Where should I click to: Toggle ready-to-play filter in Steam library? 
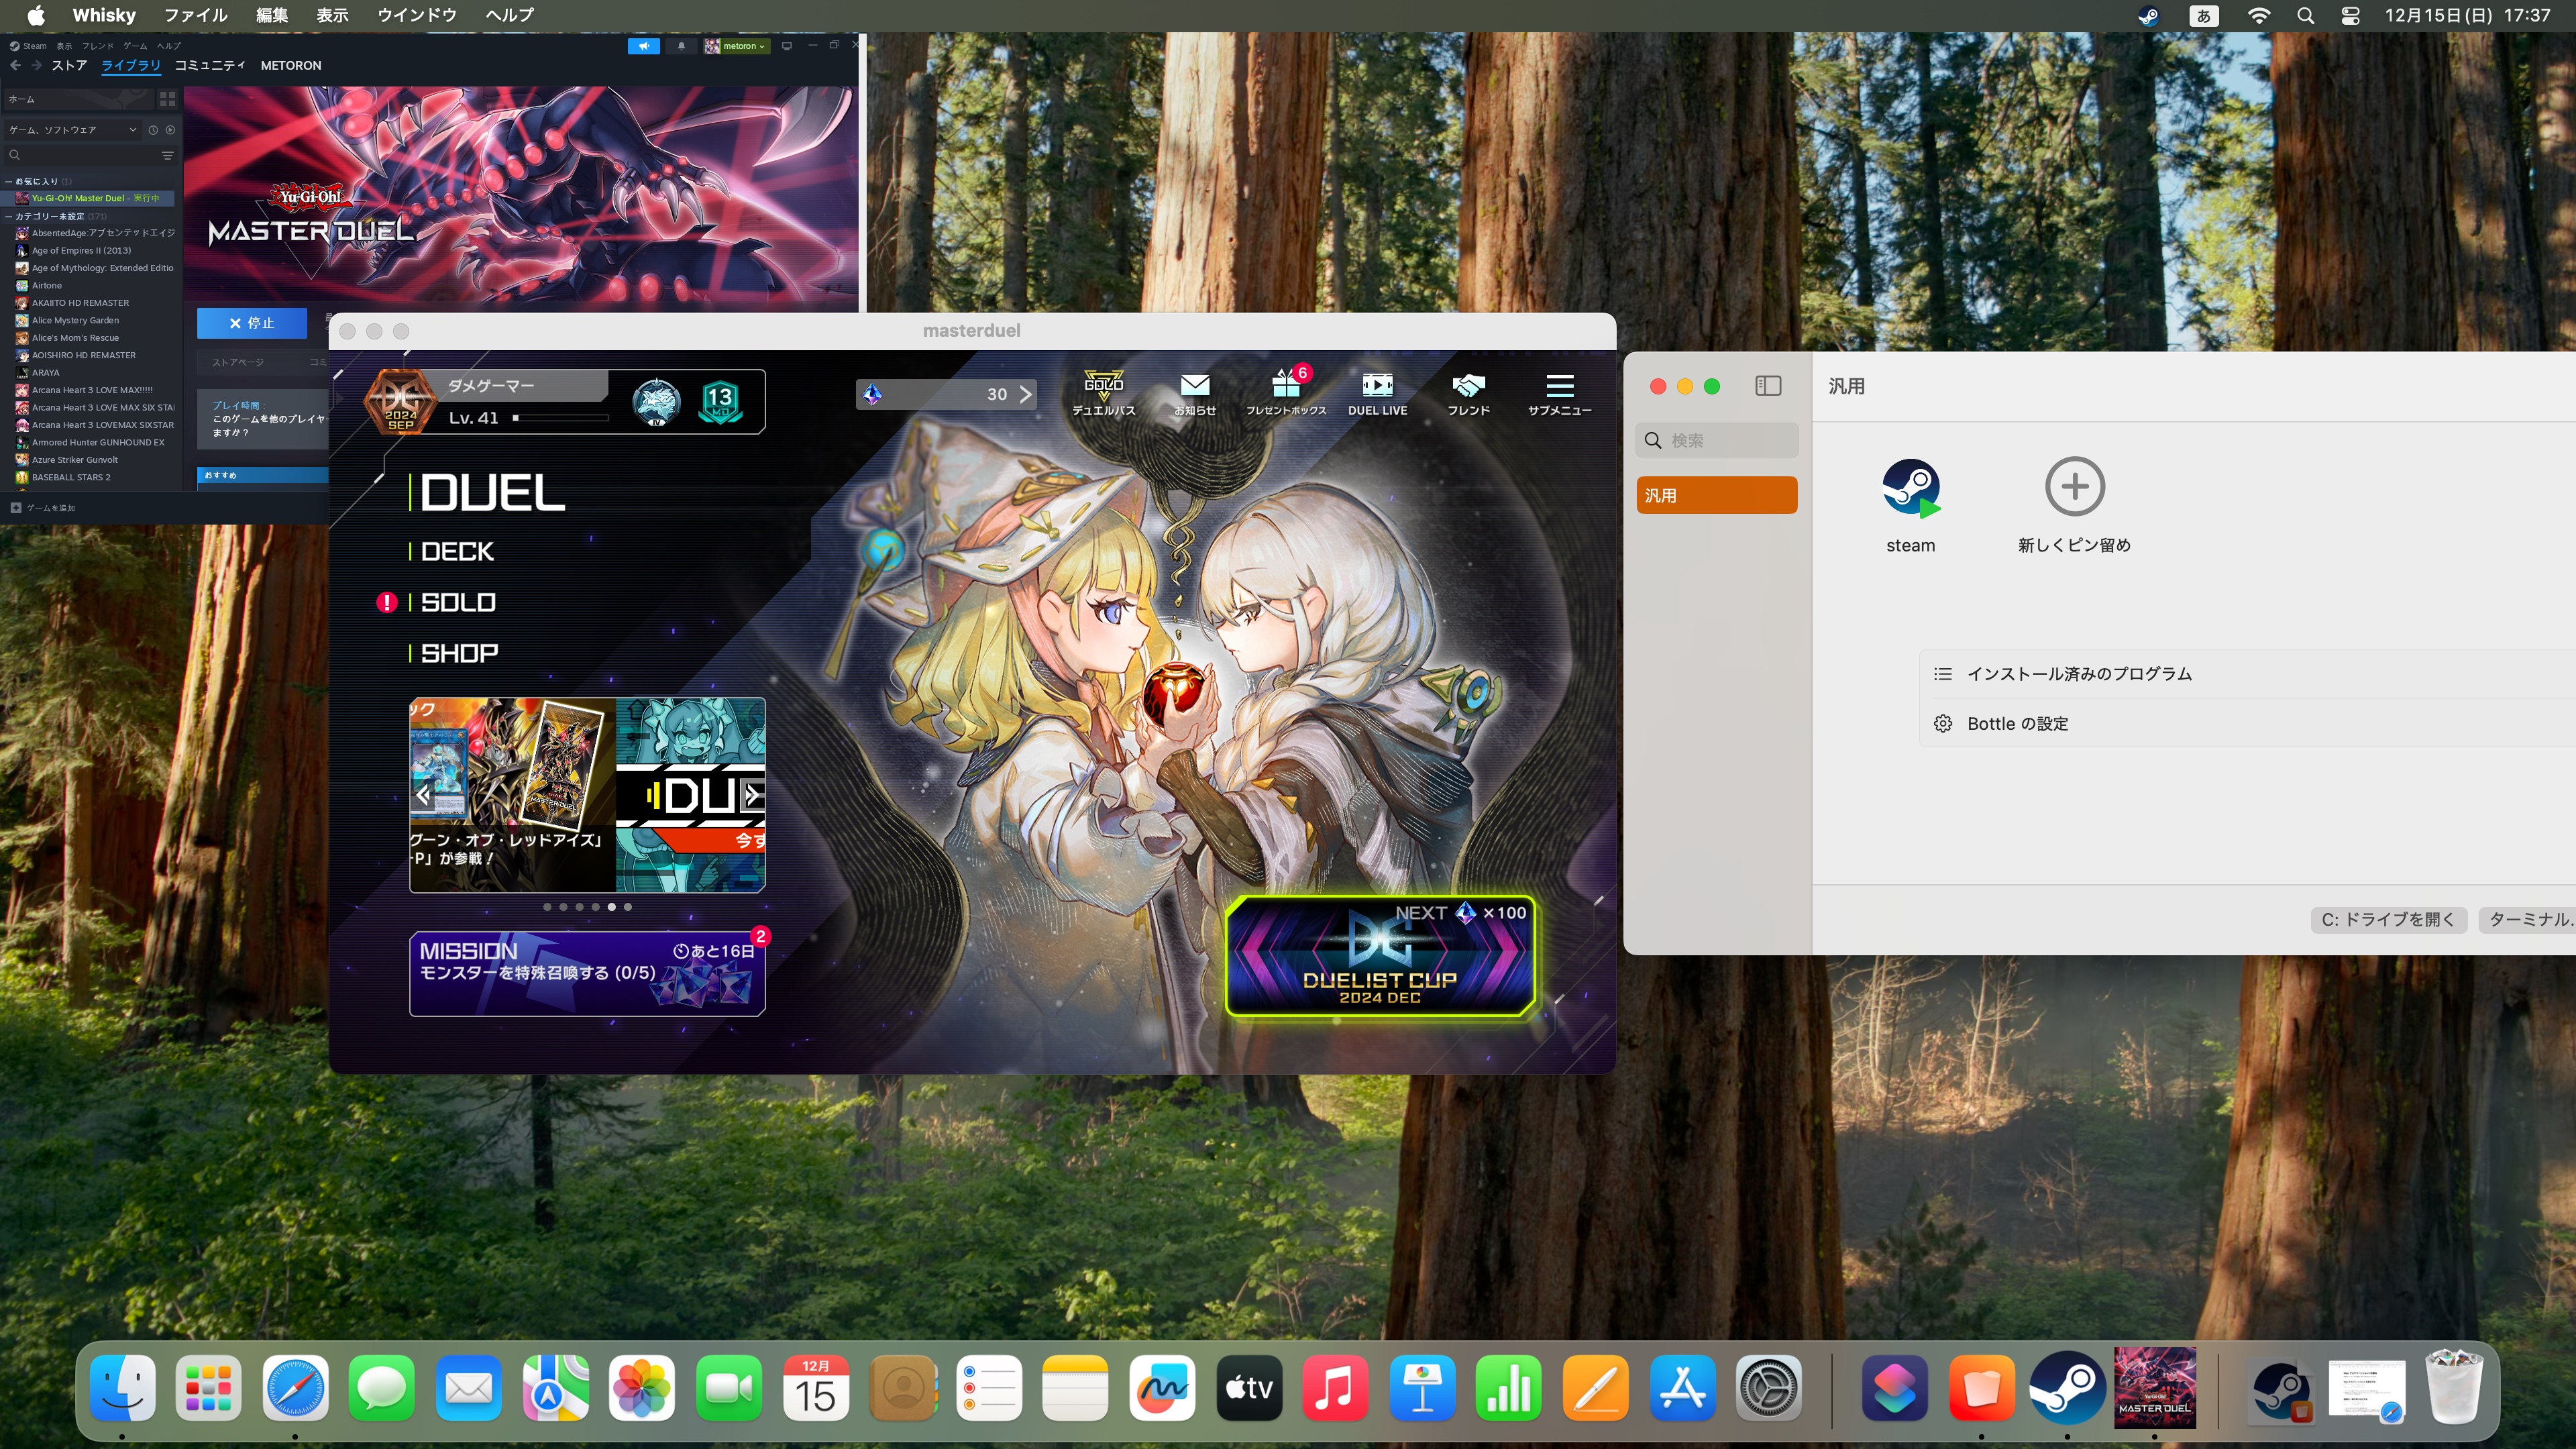coord(170,130)
